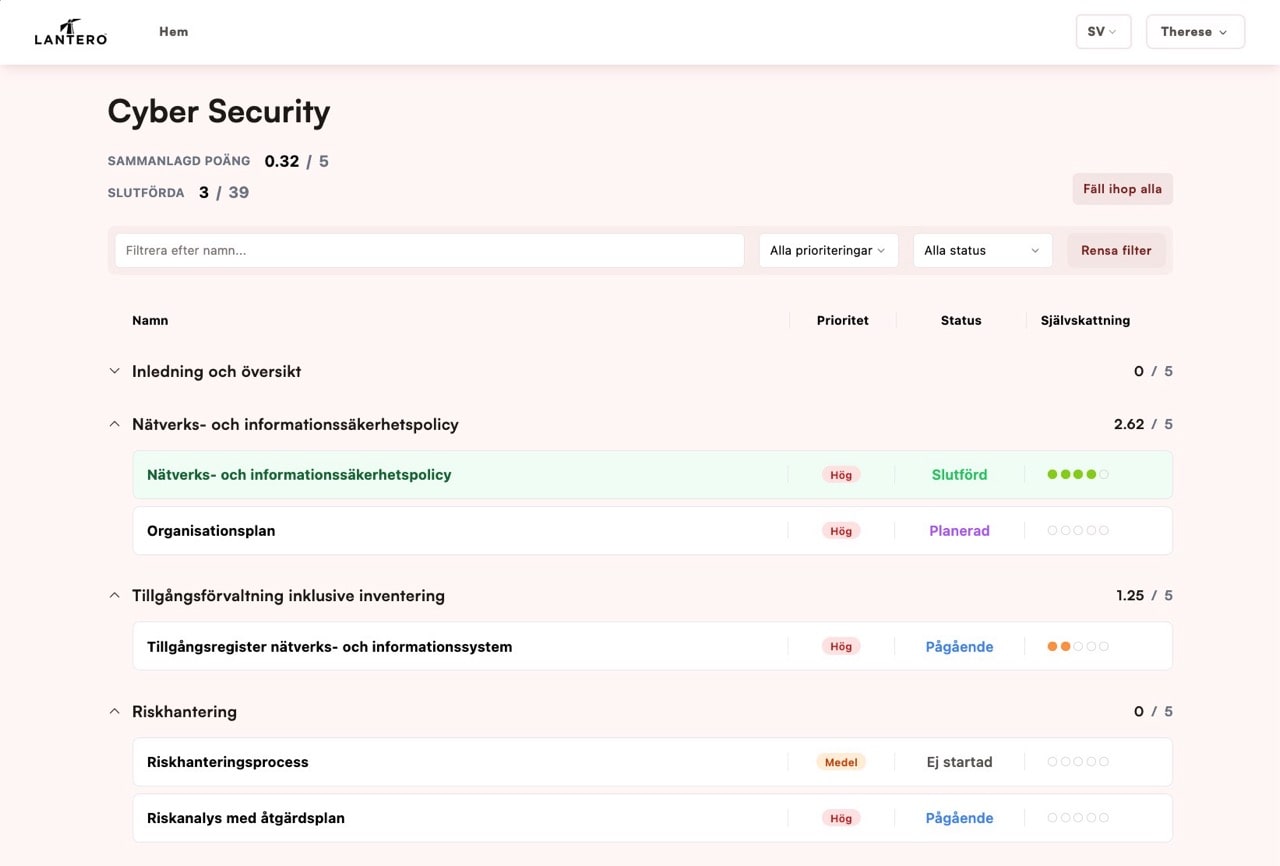
Task: Click the Rensa filter button
Action: point(1116,251)
